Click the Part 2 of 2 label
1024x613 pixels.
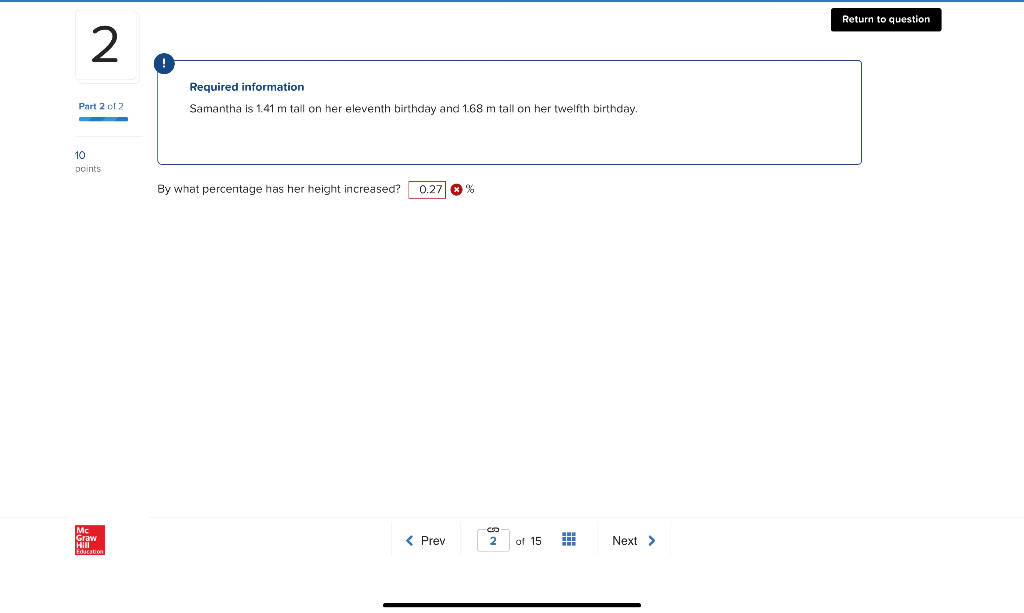click(101, 106)
